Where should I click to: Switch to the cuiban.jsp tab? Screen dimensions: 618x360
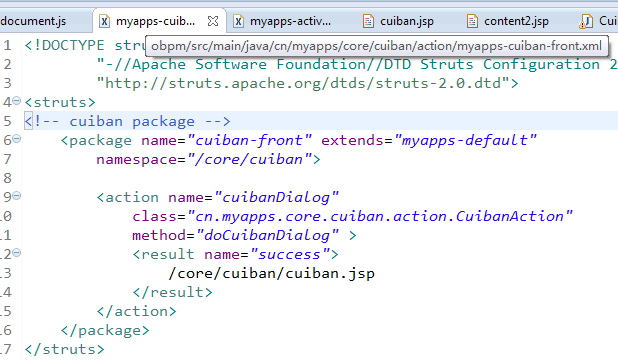coord(407,21)
